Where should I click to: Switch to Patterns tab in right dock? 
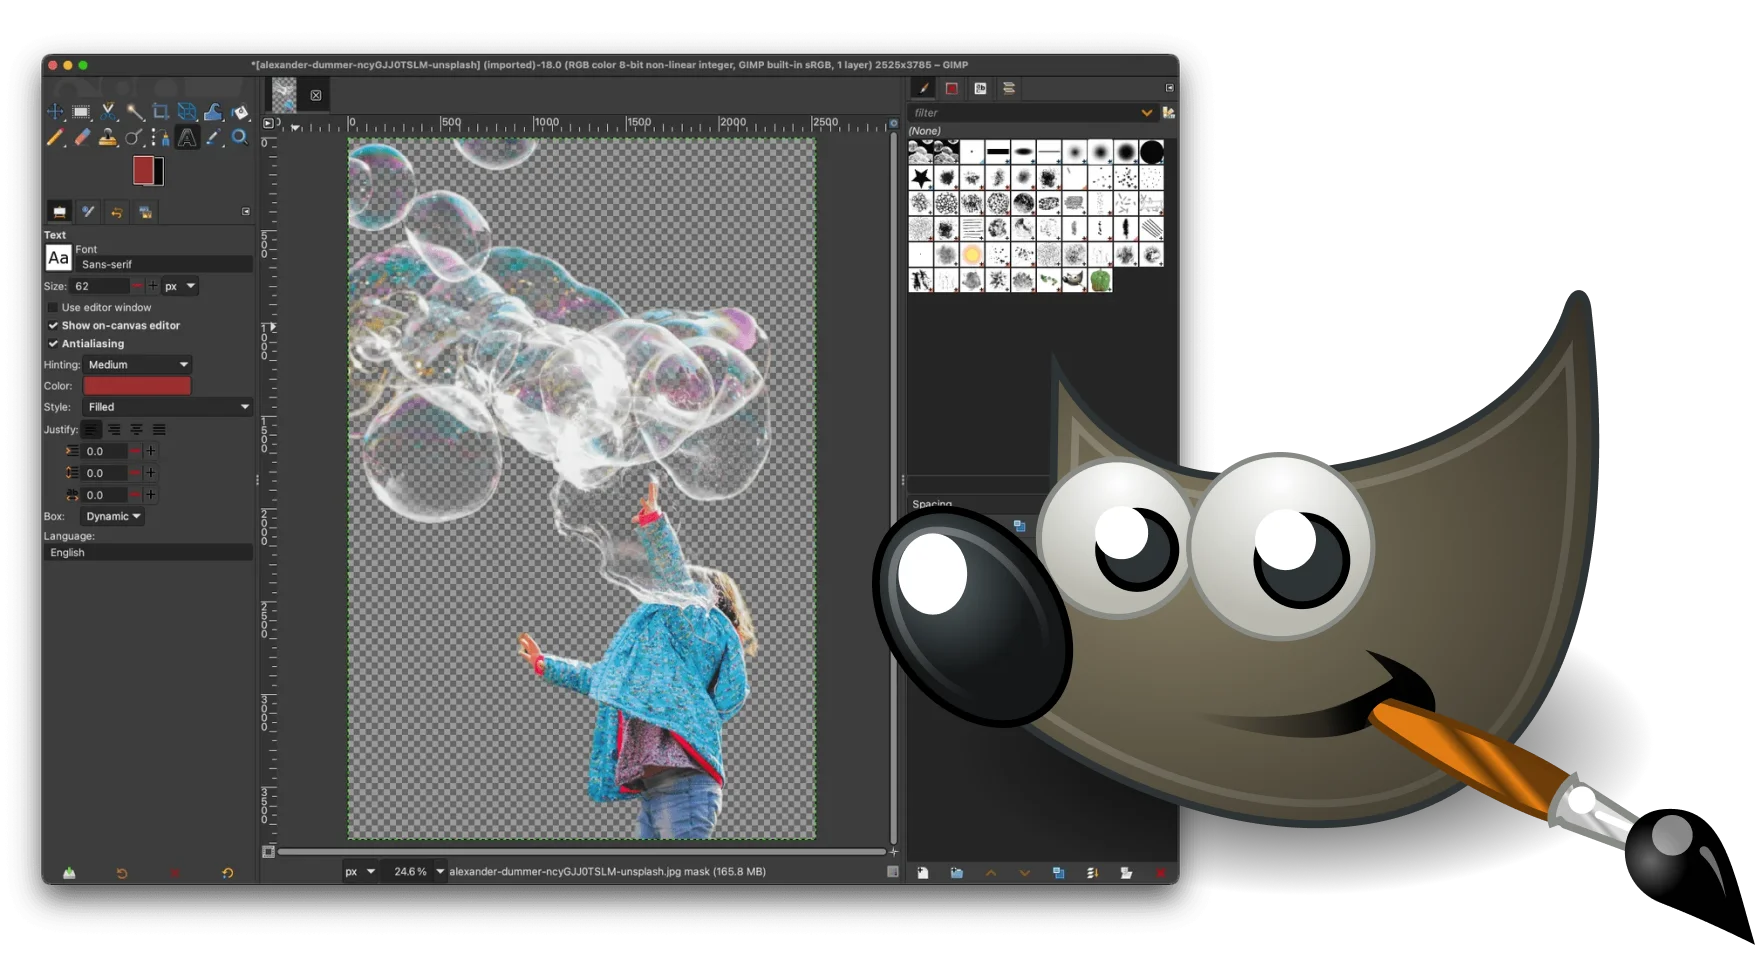[x=952, y=89]
